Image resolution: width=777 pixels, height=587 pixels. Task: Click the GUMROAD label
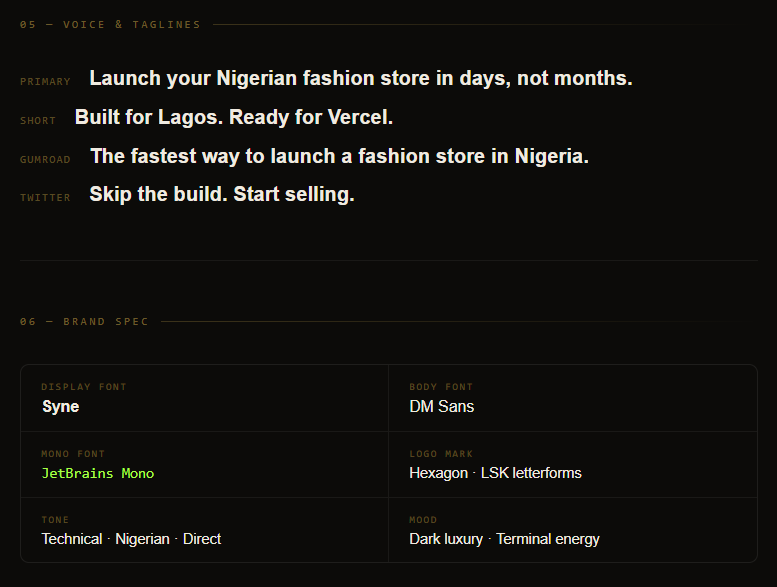(45, 160)
